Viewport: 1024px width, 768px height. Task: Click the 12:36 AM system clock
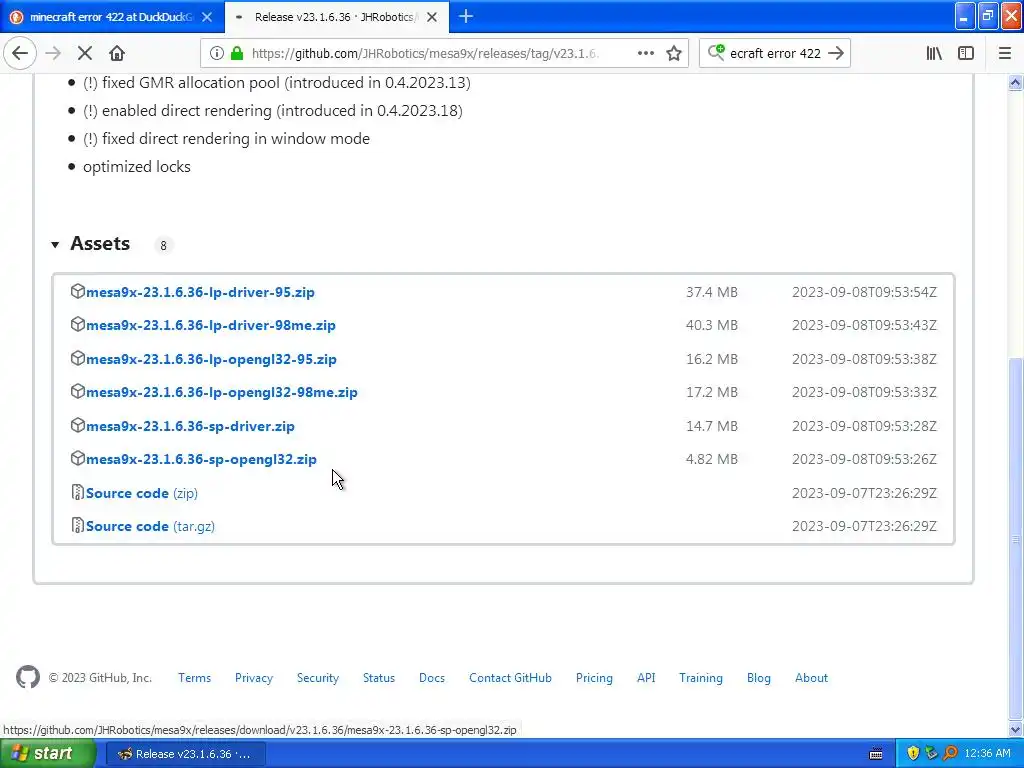click(987, 754)
